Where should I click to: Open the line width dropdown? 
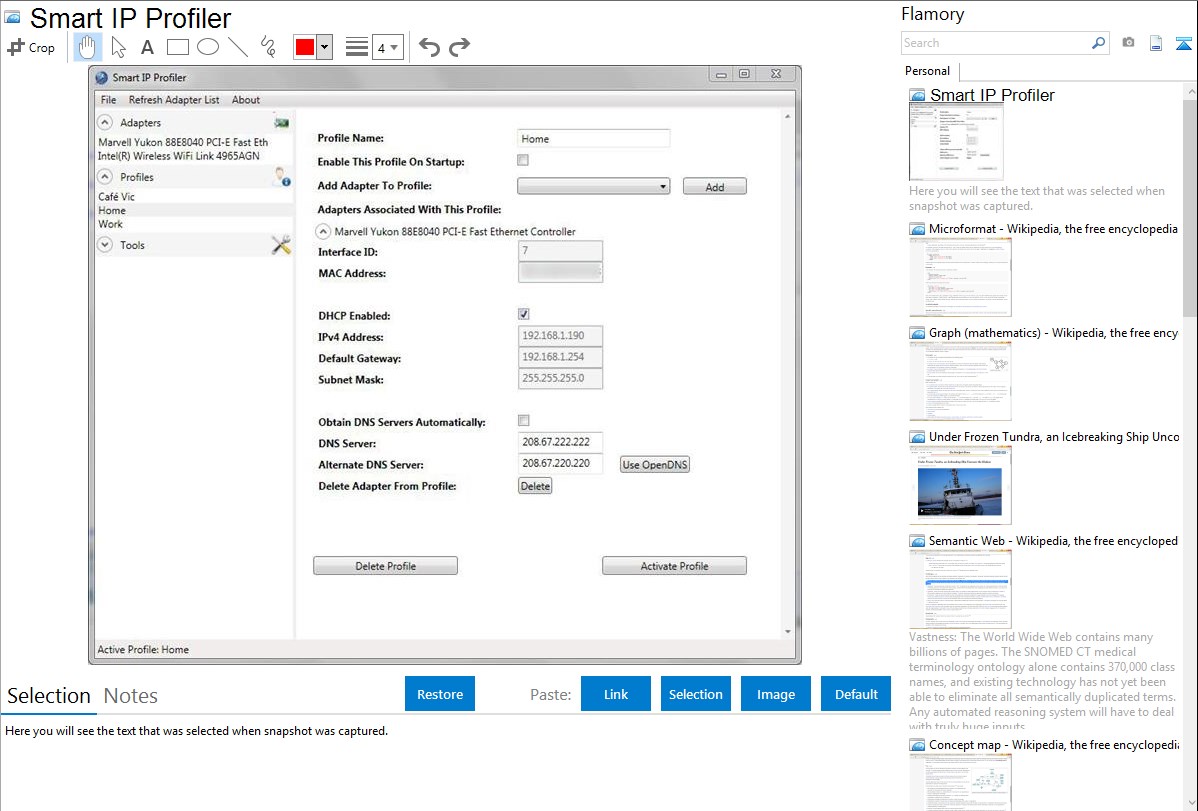click(387, 47)
